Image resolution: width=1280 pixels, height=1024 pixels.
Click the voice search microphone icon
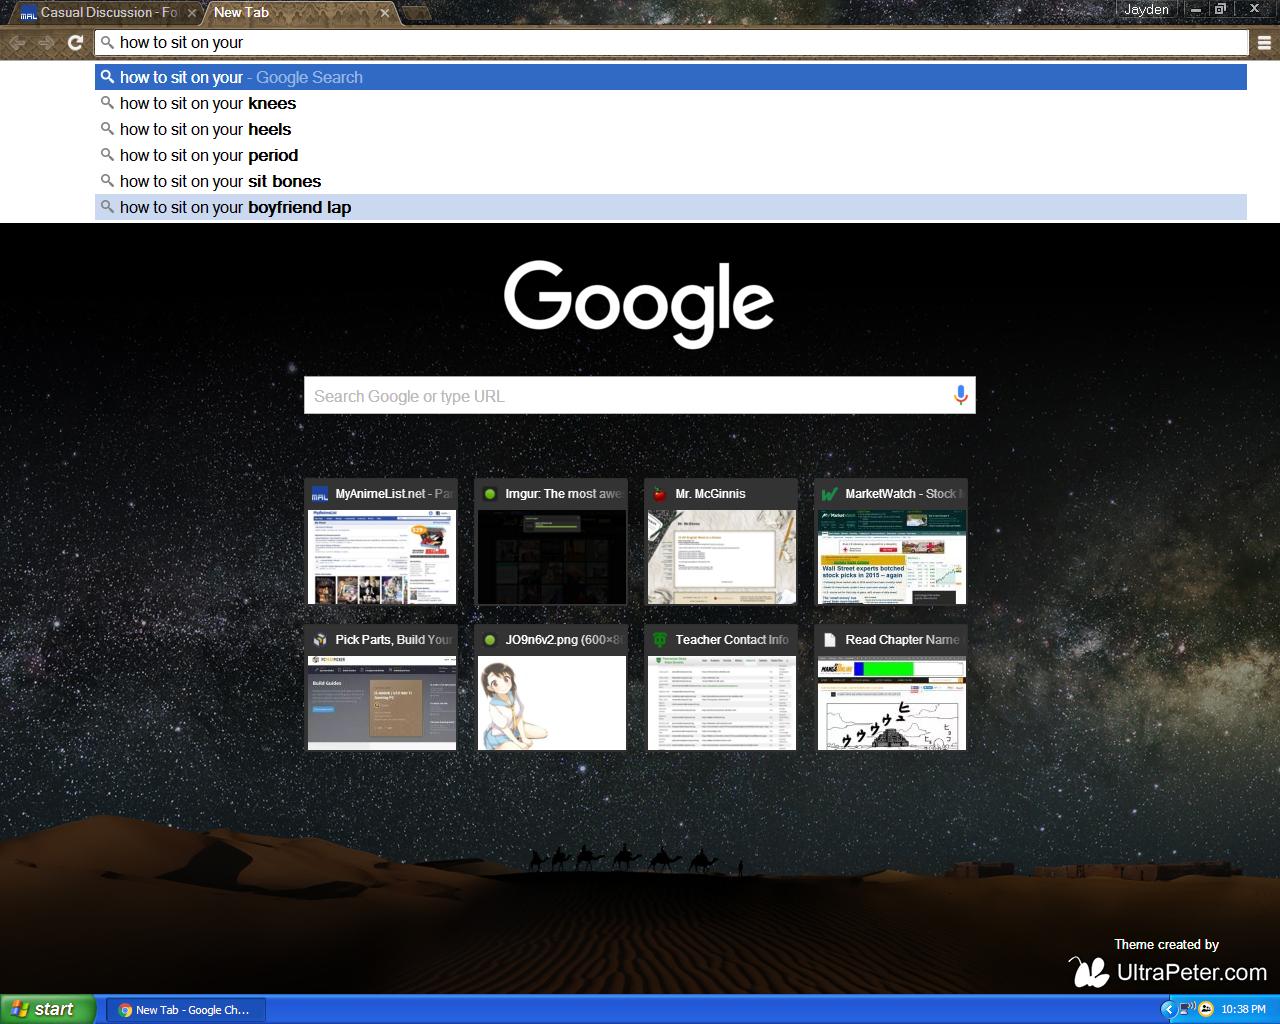pos(960,395)
